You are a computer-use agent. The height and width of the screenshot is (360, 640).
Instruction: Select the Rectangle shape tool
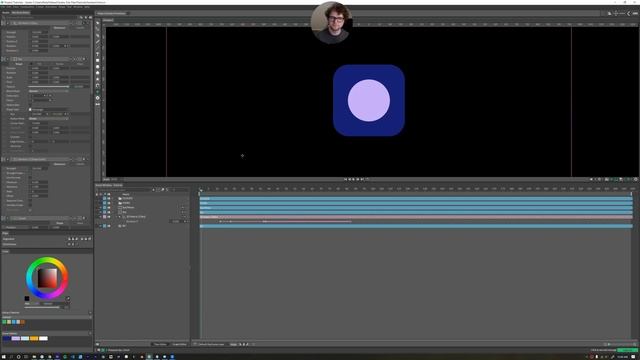click(x=98, y=60)
